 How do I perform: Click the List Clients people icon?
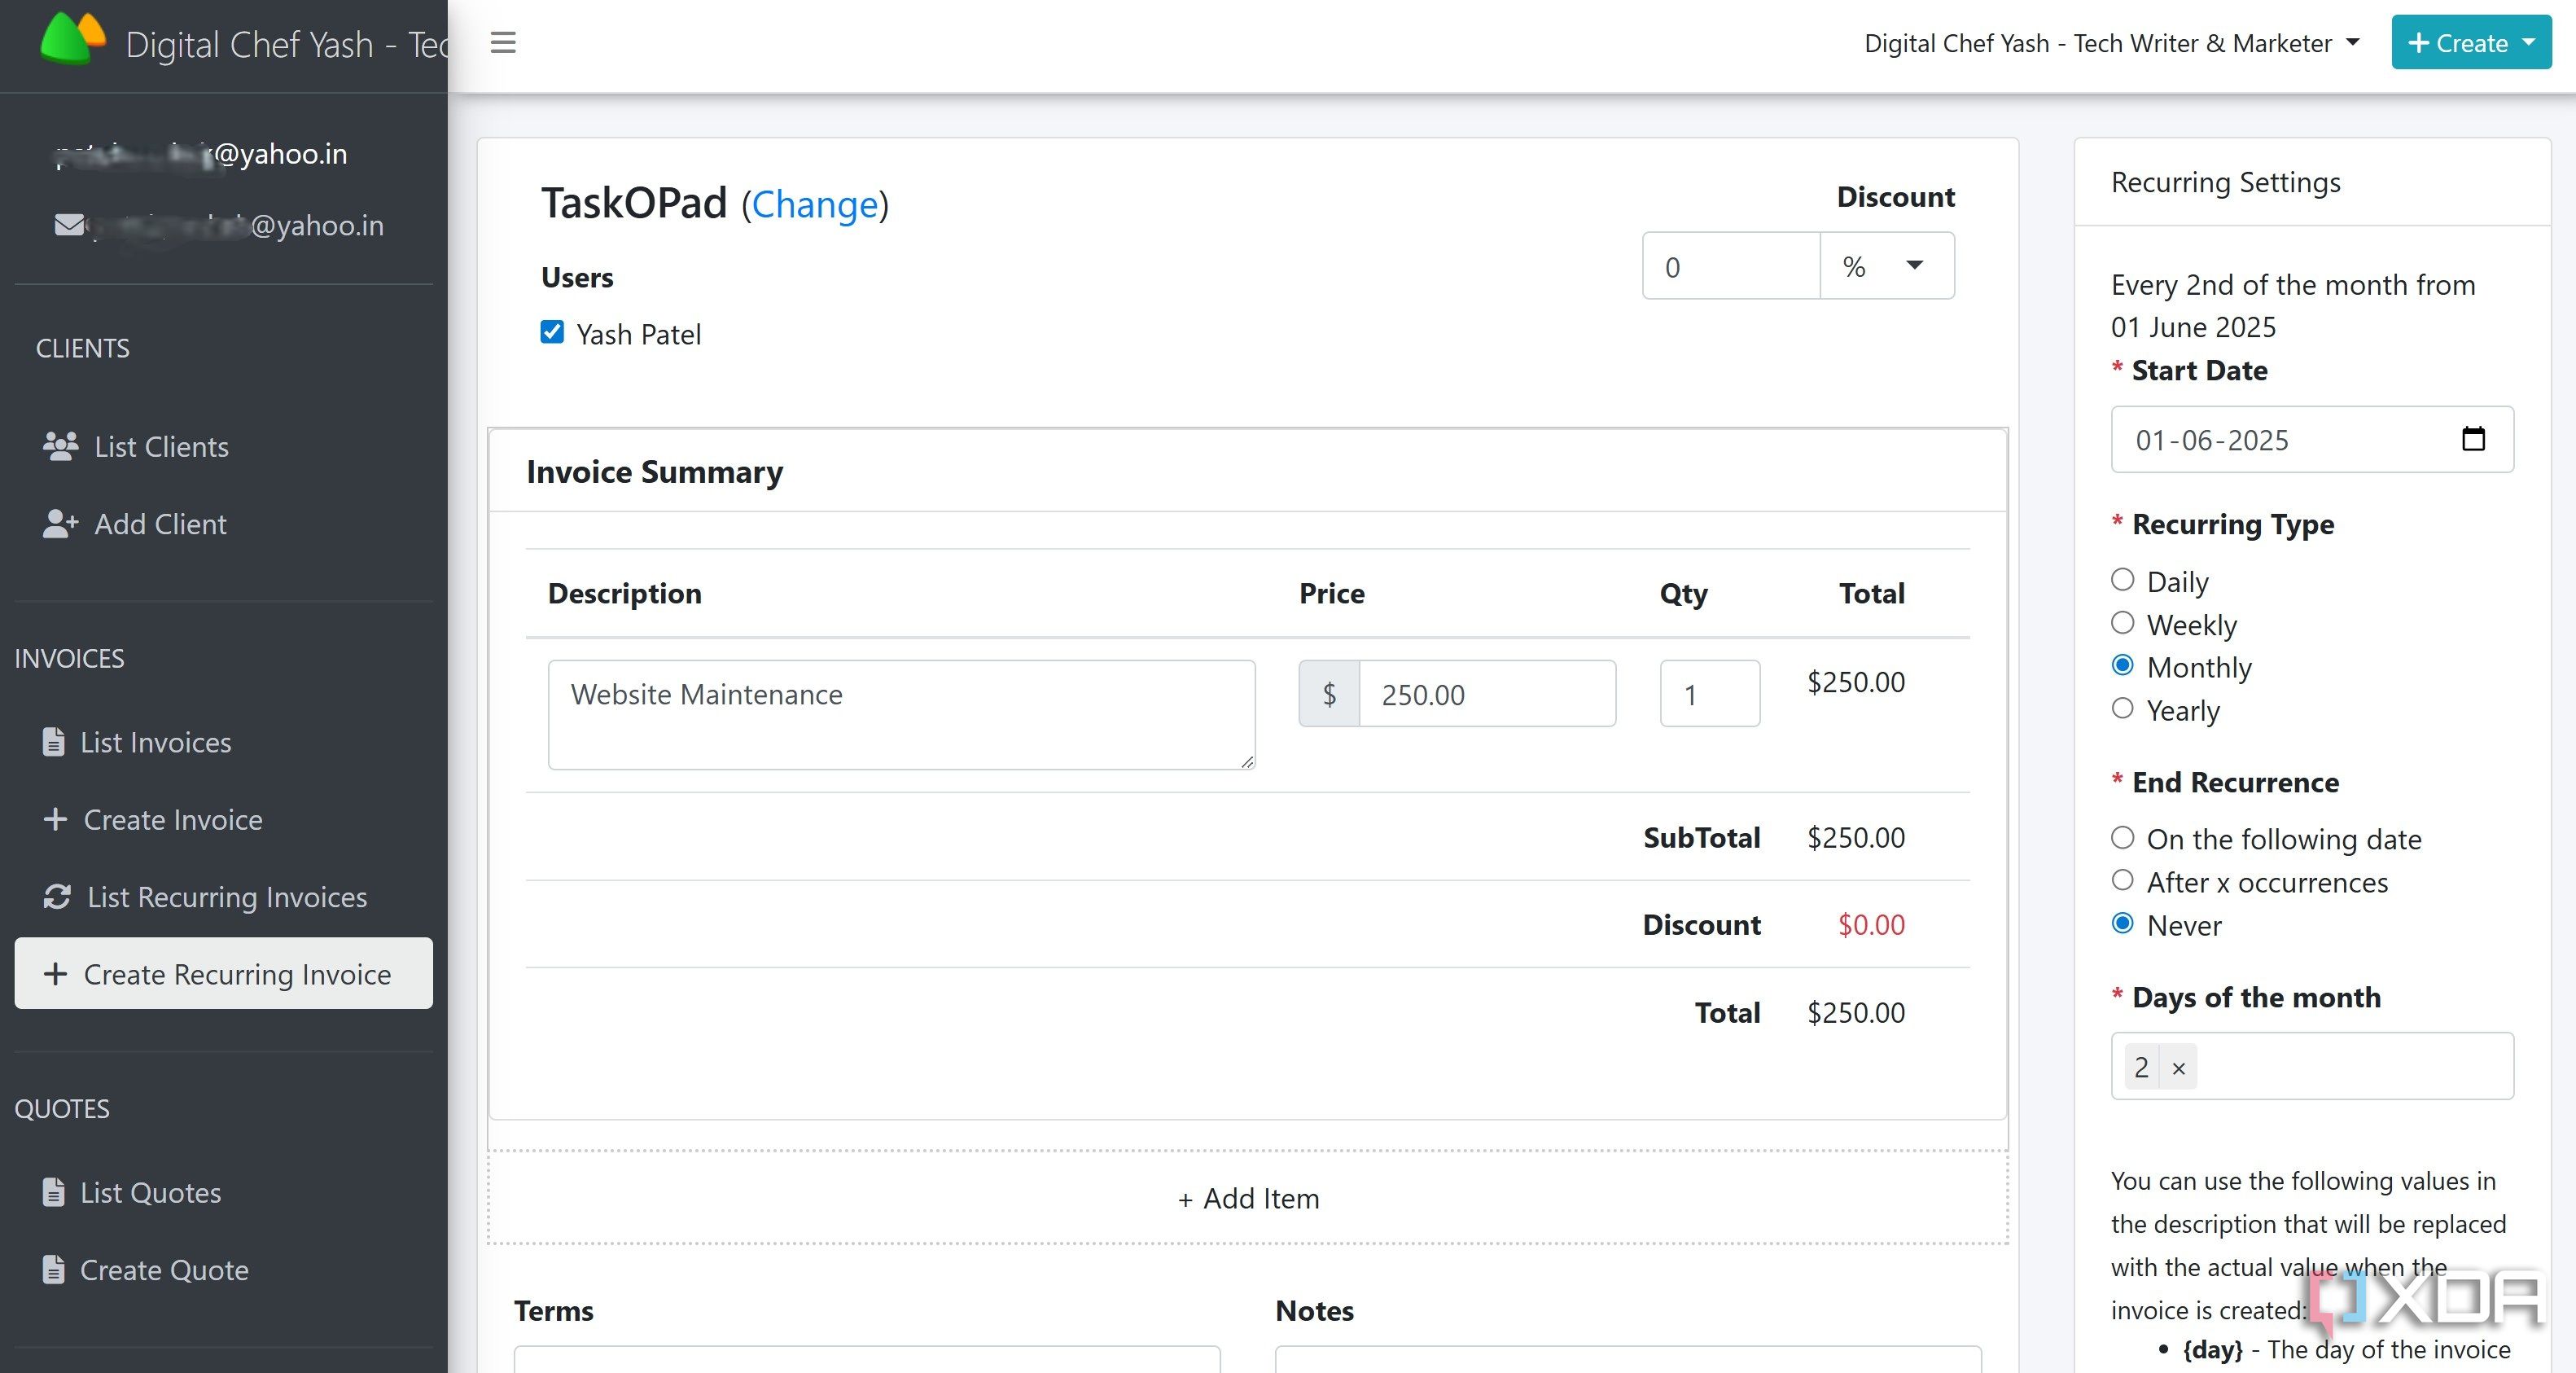coord(60,446)
